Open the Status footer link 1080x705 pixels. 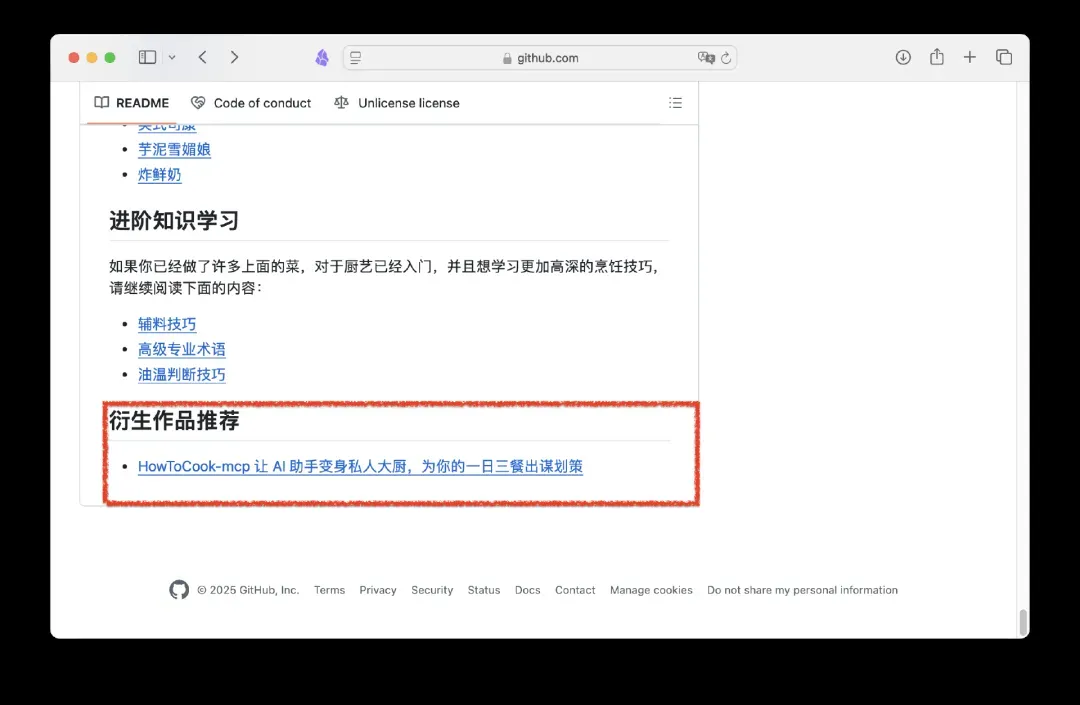(484, 590)
